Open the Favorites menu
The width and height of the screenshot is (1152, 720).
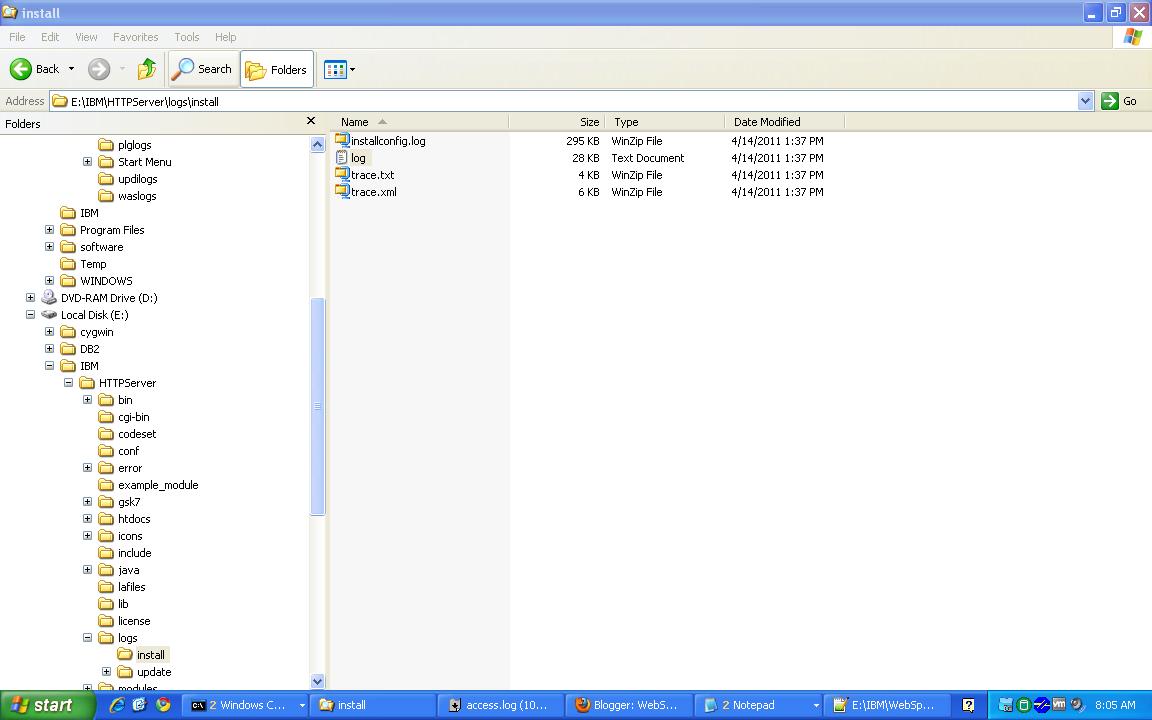coord(135,37)
